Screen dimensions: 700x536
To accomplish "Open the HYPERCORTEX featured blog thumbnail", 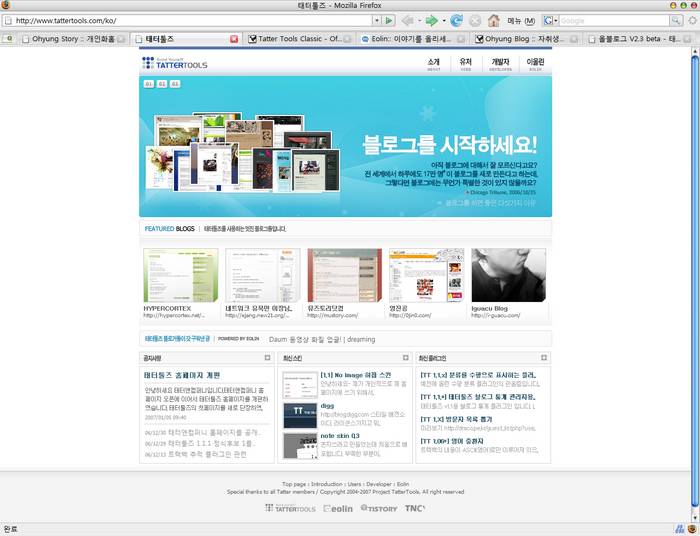I will (x=181, y=275).
